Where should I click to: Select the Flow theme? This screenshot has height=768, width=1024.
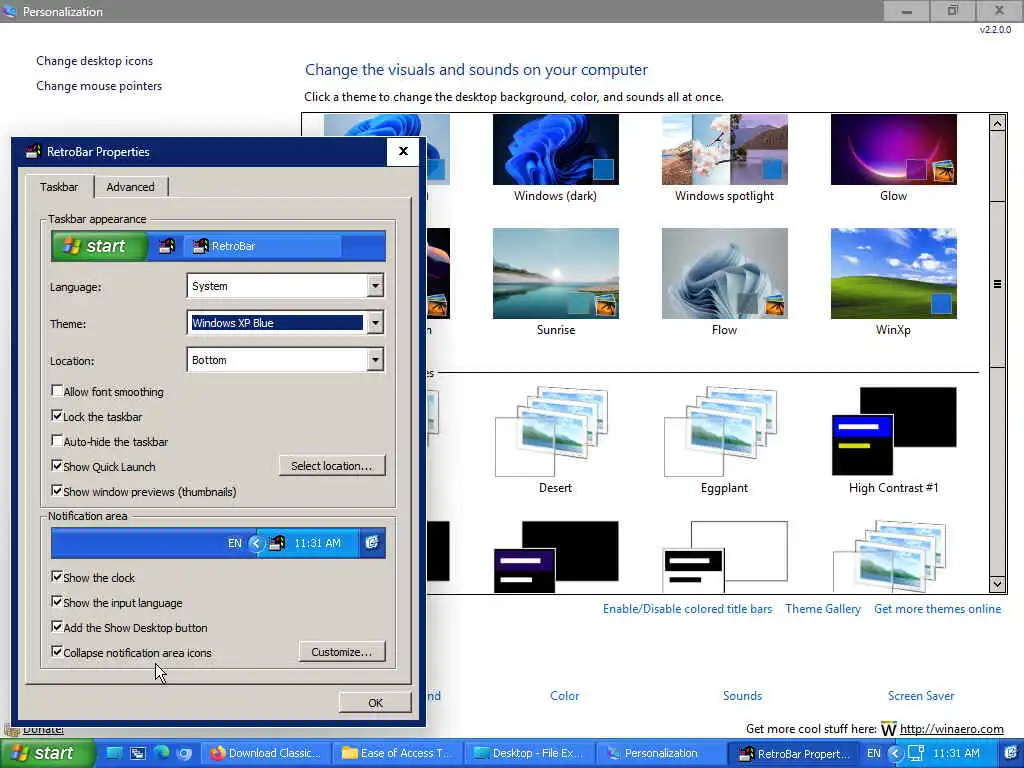[724, 282]
